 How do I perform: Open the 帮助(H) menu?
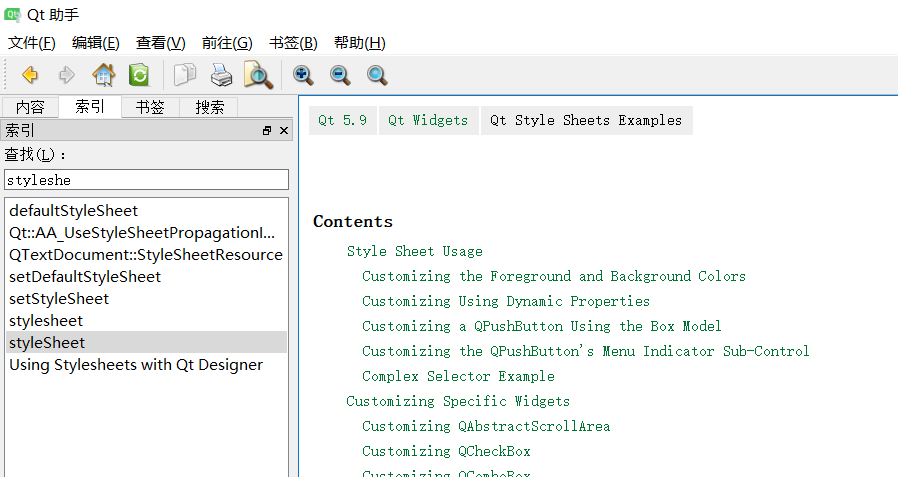click(360, 43)
